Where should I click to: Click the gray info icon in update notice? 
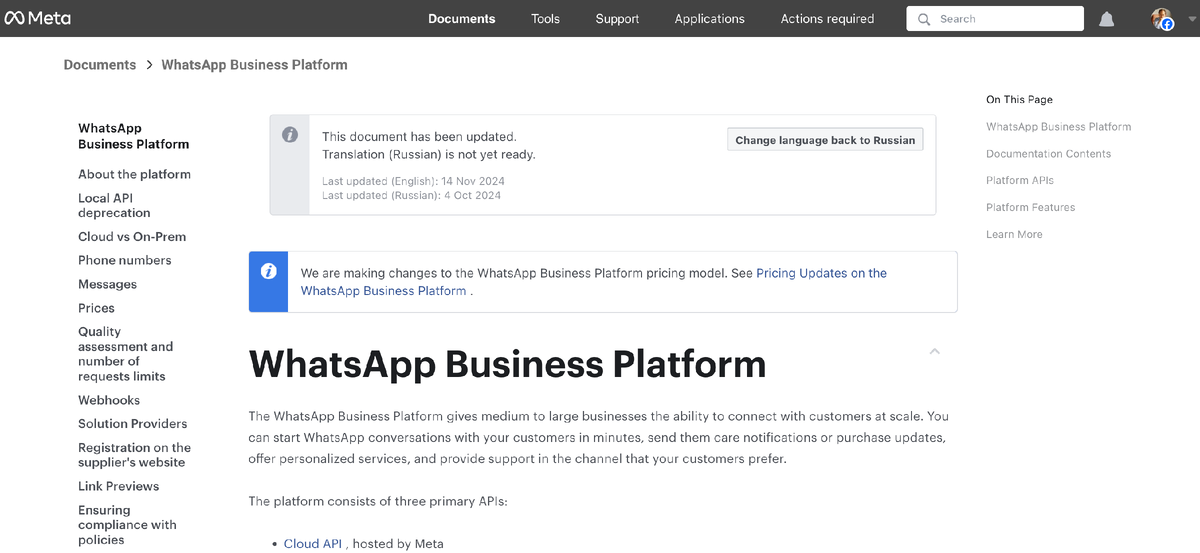290,135
